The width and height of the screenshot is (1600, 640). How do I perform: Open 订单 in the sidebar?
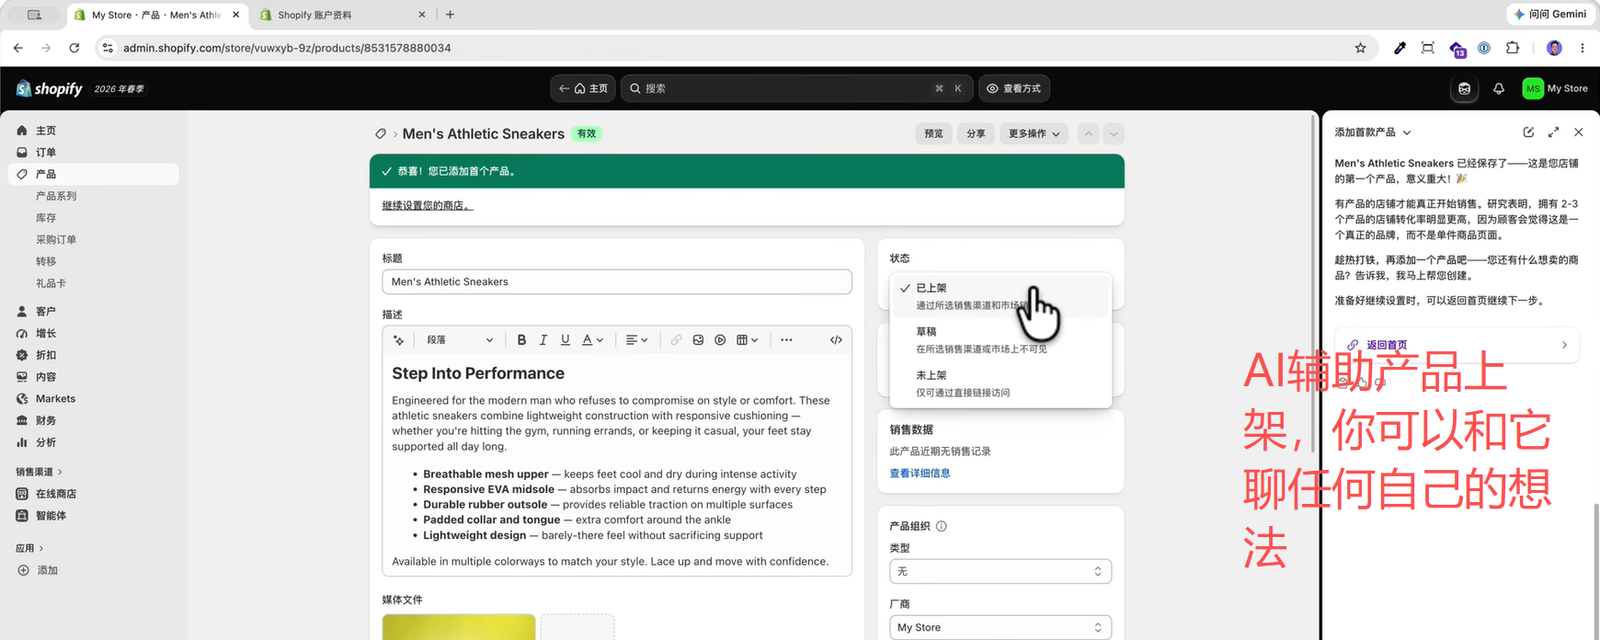[94, 152]
